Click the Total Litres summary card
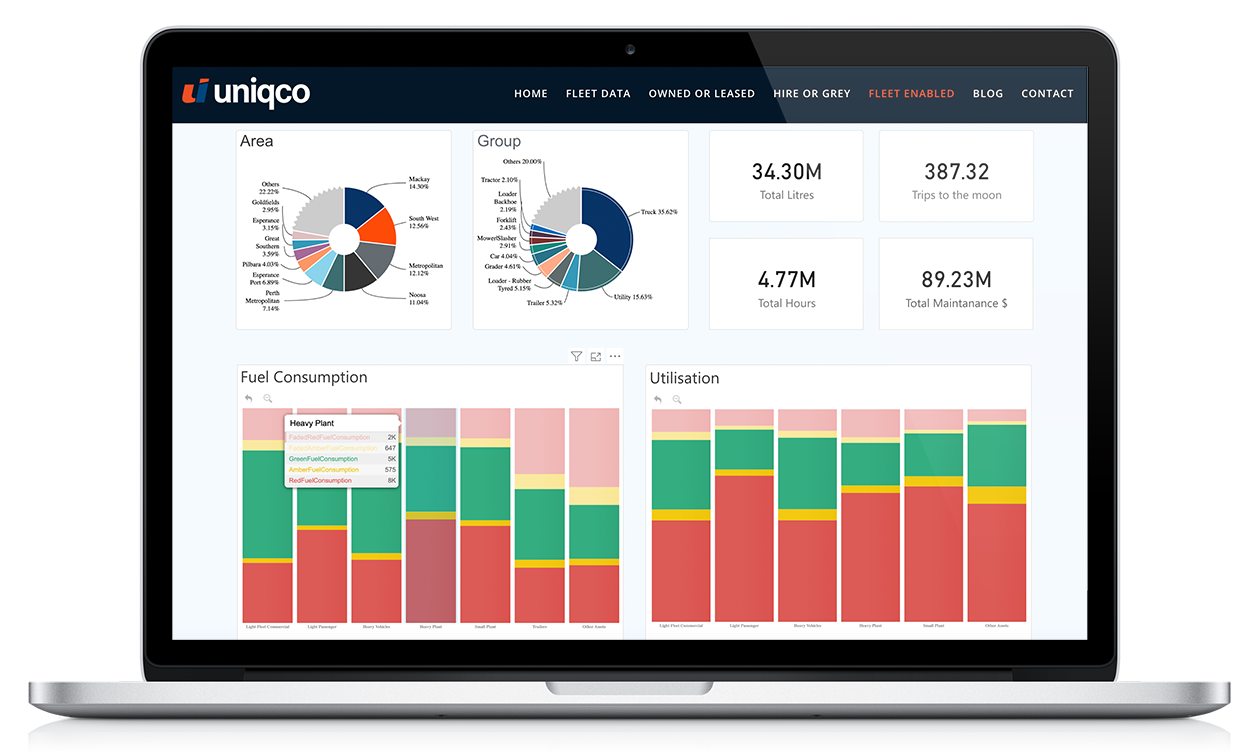Viewport: 1260px width, 756px height. (786, 176)
